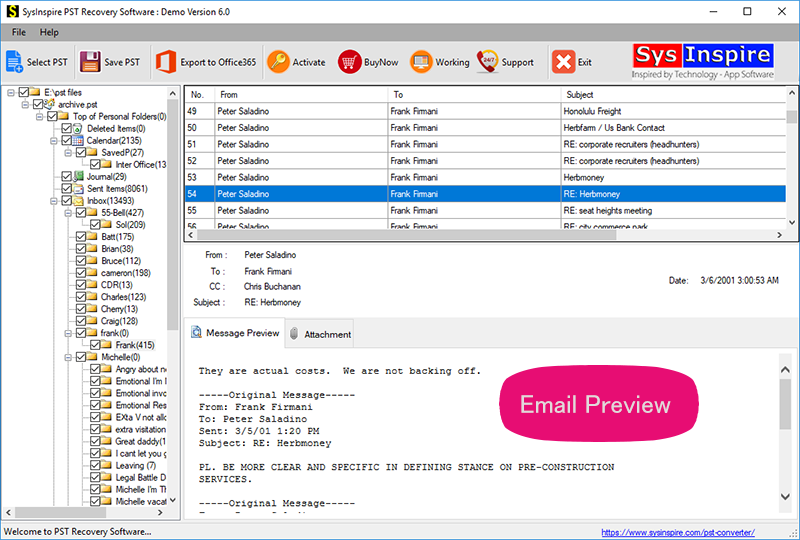Click the Select PST toolbar icon
Image resolution: width=800 pixels, height=540 pixels.
click(14, 62)
